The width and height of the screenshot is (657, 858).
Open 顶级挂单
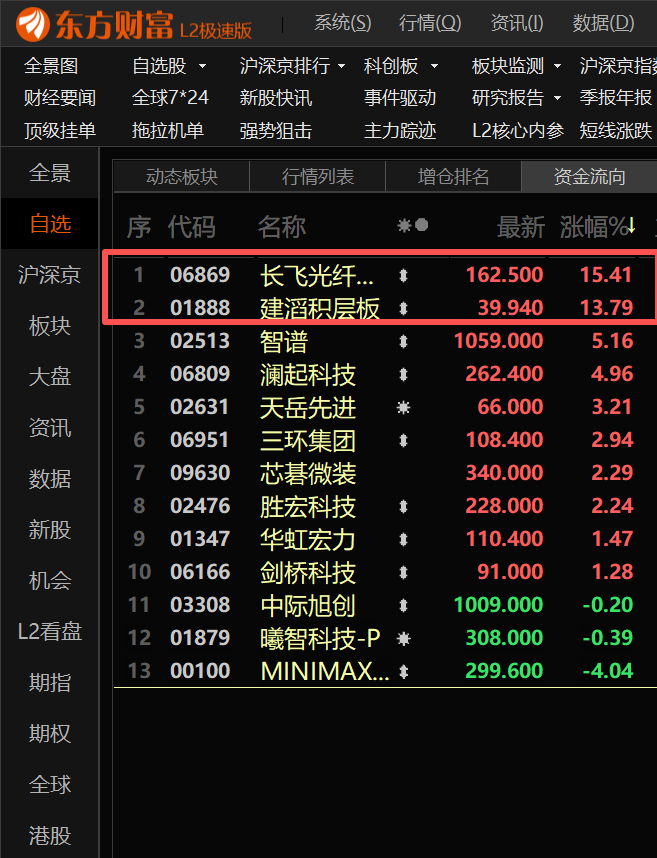coord(60,130)
